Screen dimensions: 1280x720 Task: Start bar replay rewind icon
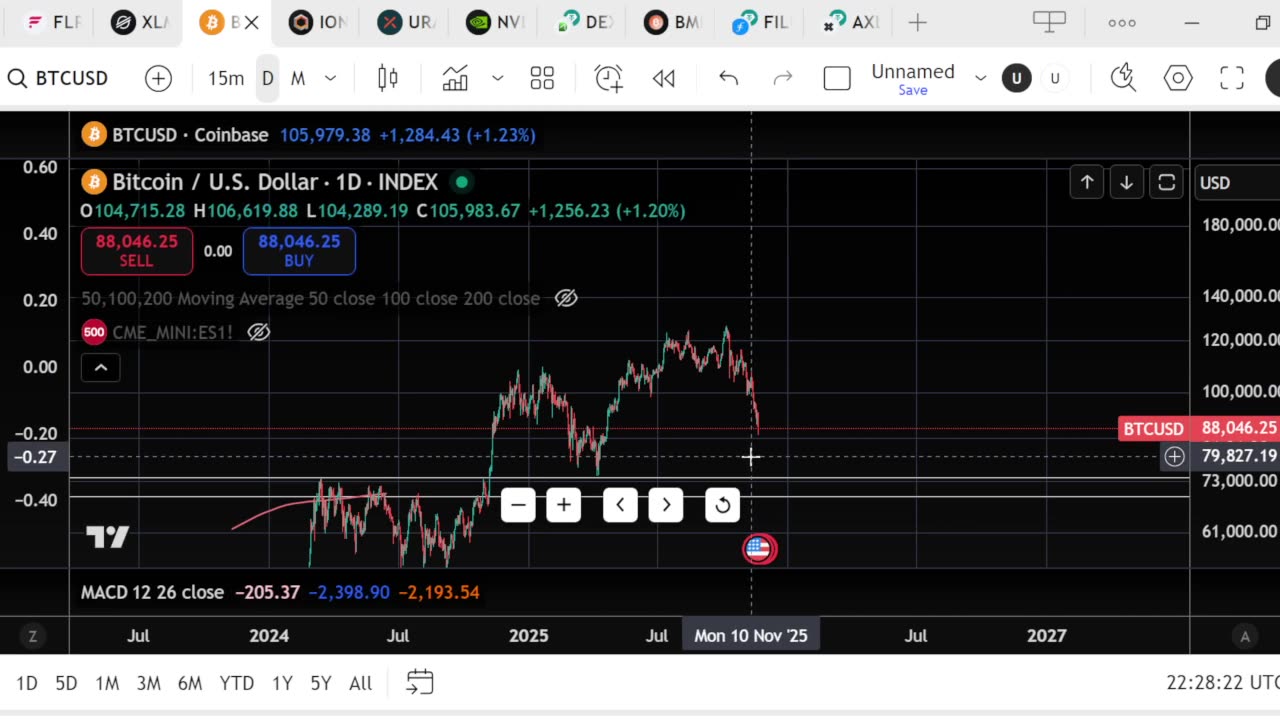(664, 78)
